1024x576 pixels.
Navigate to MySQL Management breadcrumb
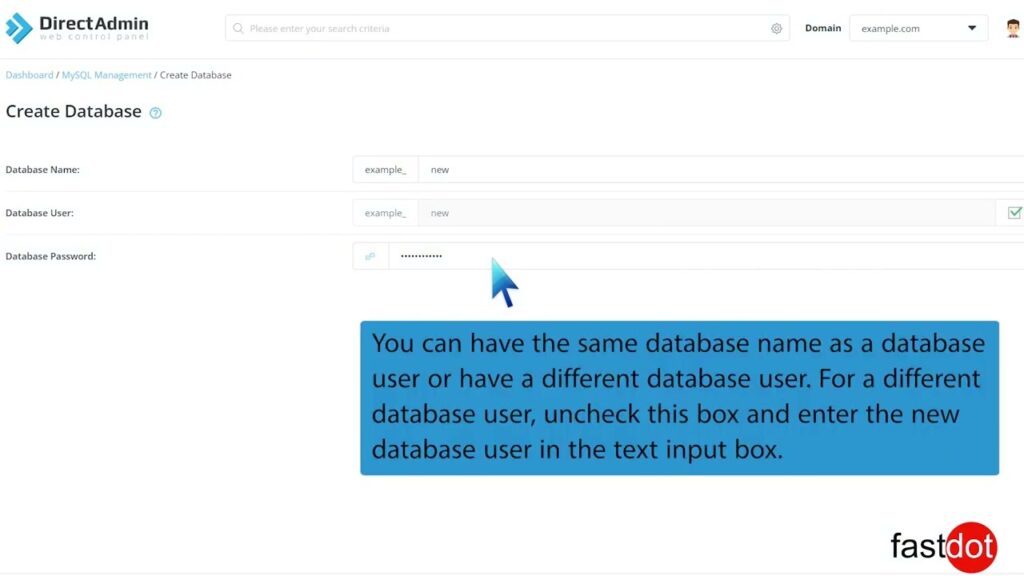(x=106, y=74)
